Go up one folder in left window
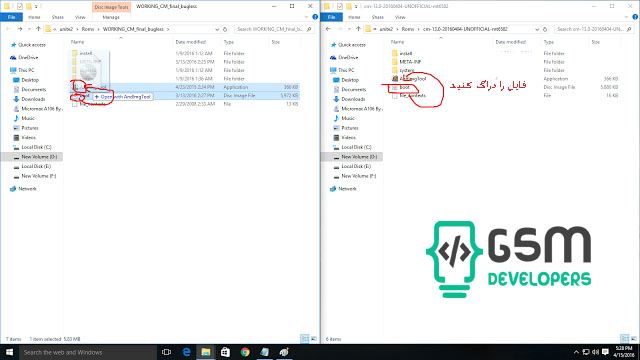This screenshot has height=360, width=640. coord(38,29)
